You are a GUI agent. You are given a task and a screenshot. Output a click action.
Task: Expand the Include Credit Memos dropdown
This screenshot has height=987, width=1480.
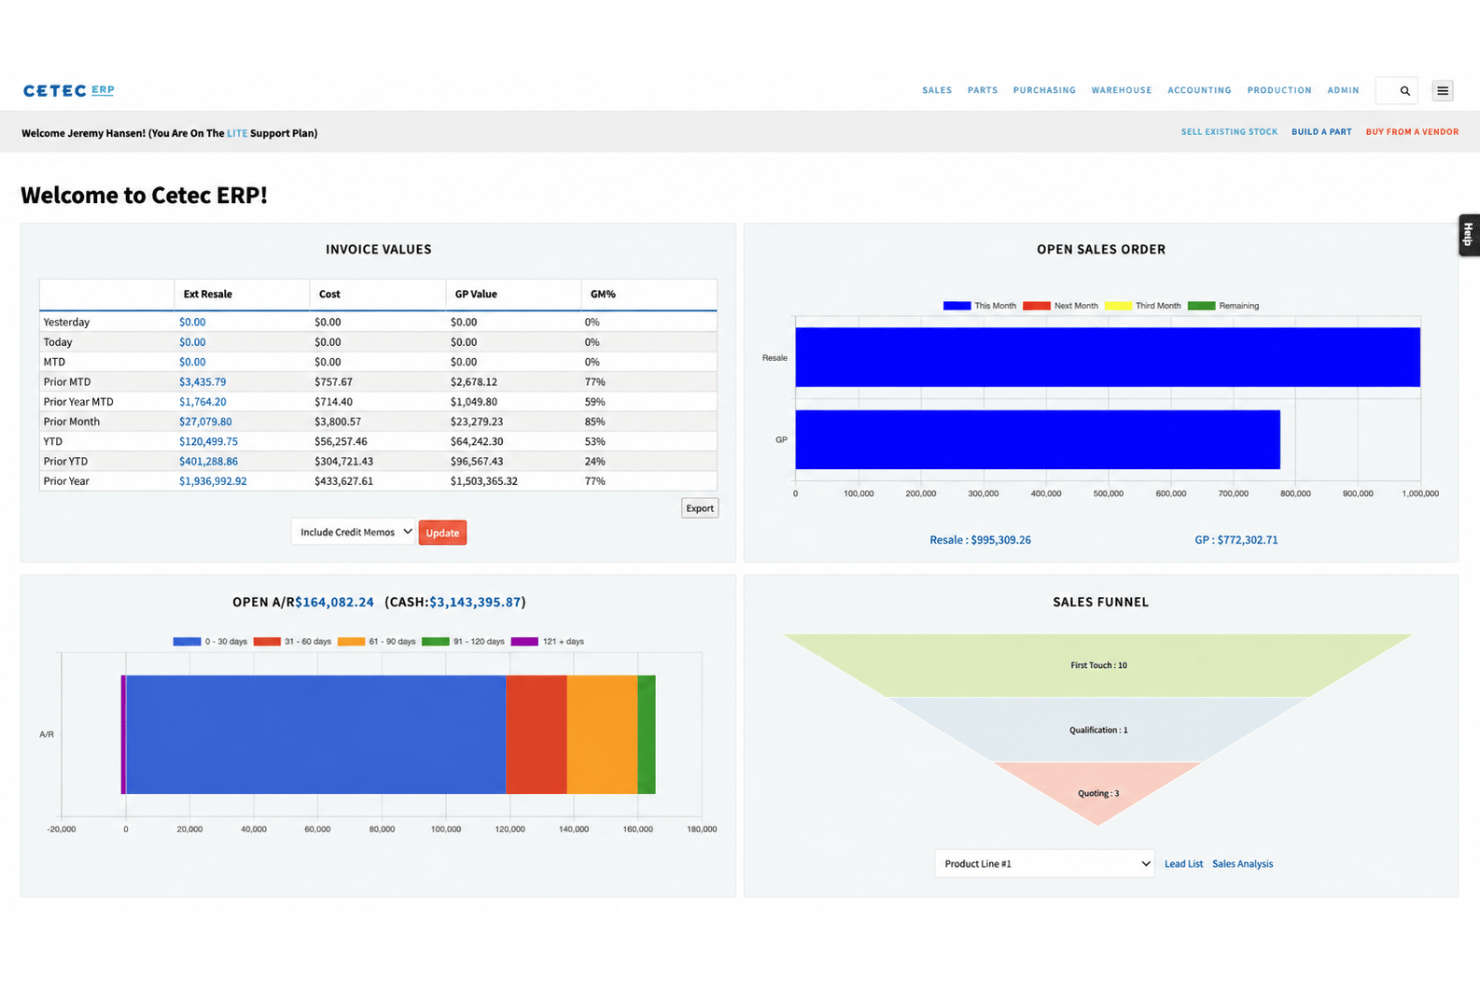pyautogui.click(x=354, y=532)
